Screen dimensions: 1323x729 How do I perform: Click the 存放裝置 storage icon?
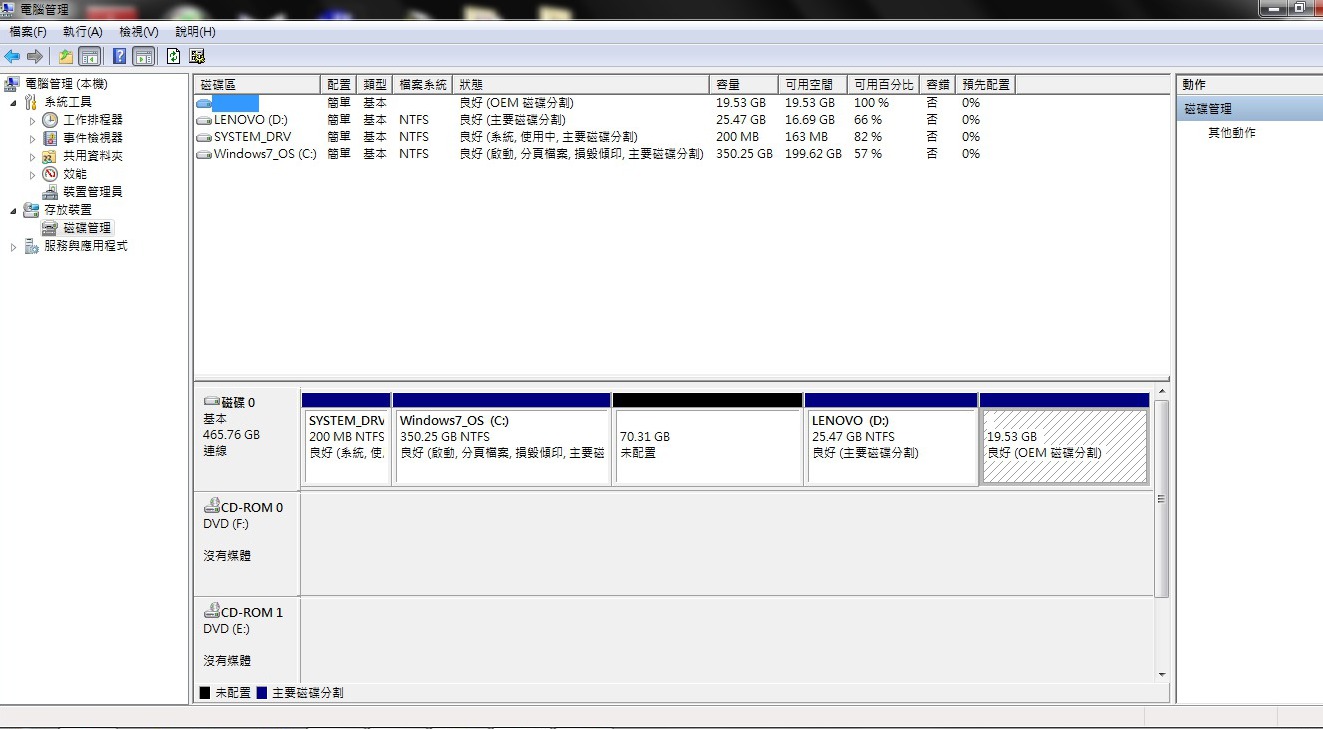click(31, 210)
